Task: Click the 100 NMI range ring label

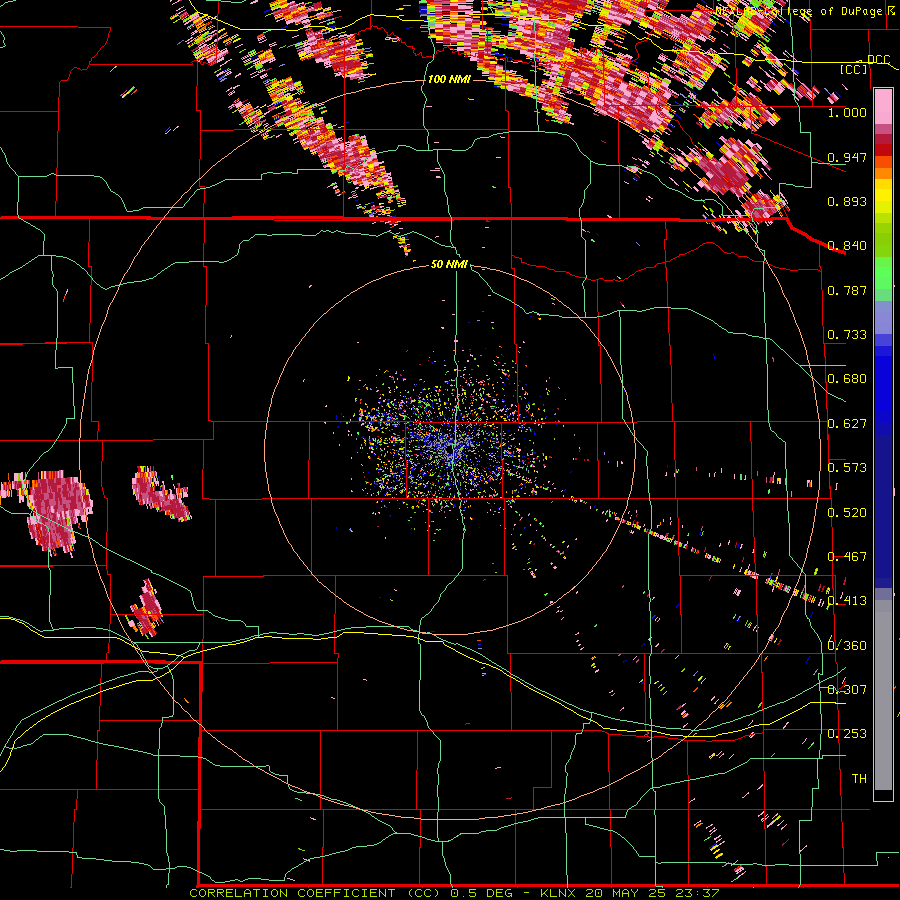Action: click(449, 79)
